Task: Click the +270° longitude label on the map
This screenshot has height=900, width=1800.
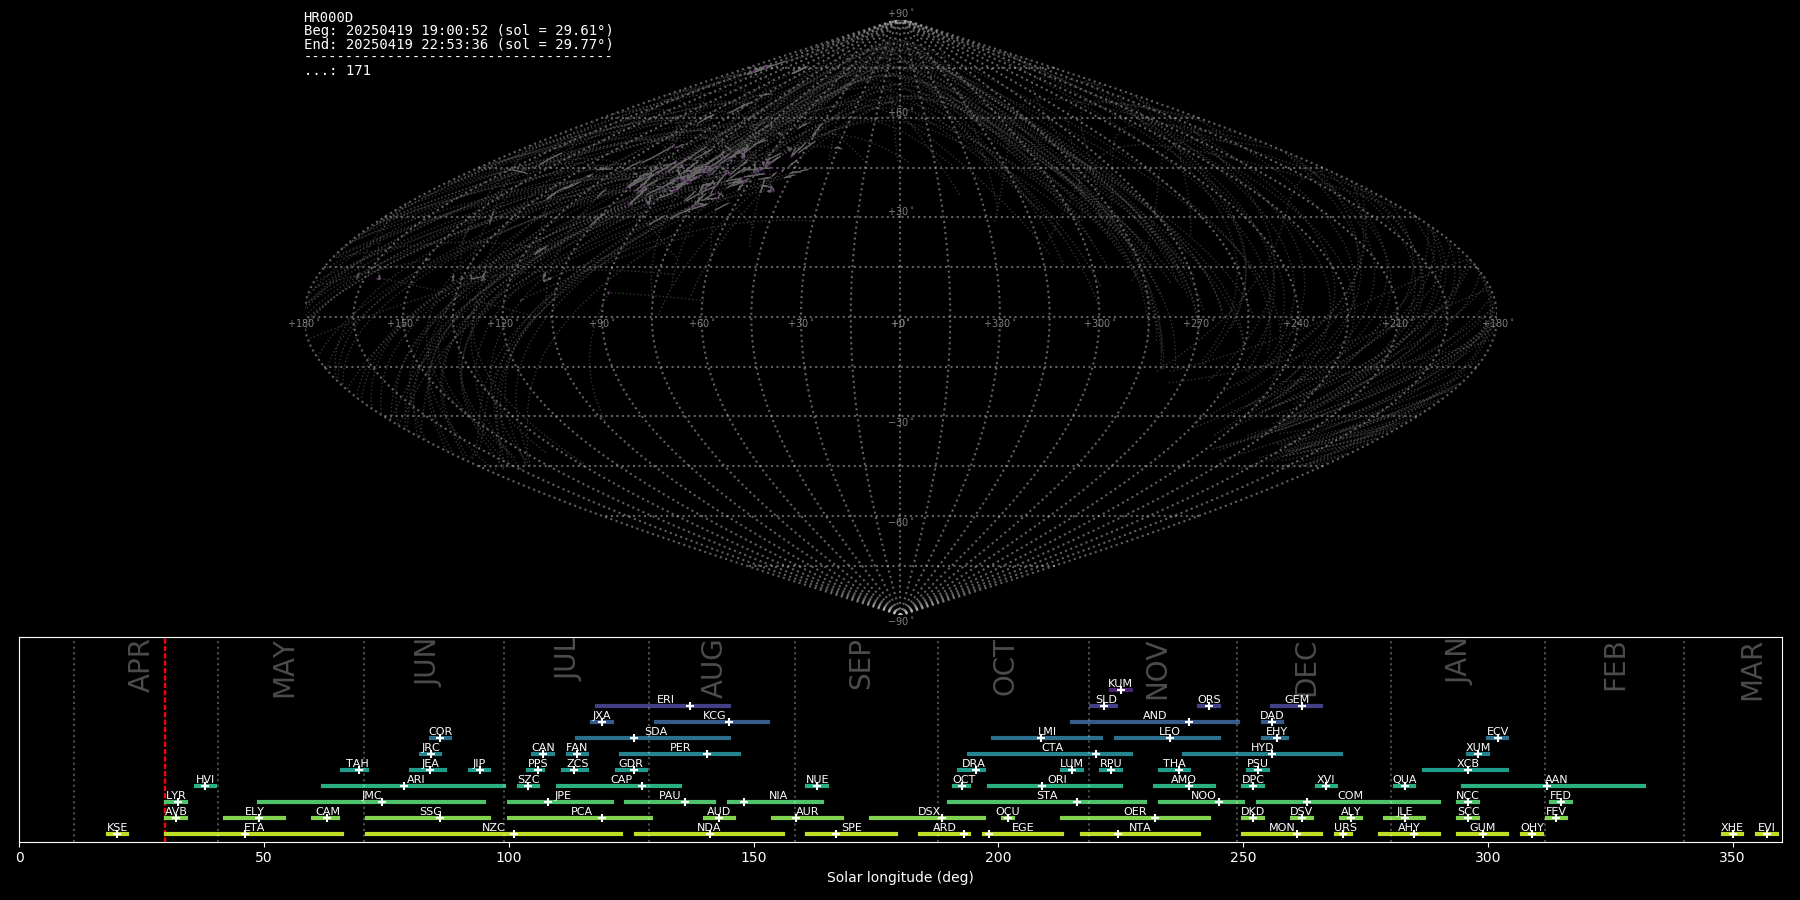Action: click(1197, 324)
